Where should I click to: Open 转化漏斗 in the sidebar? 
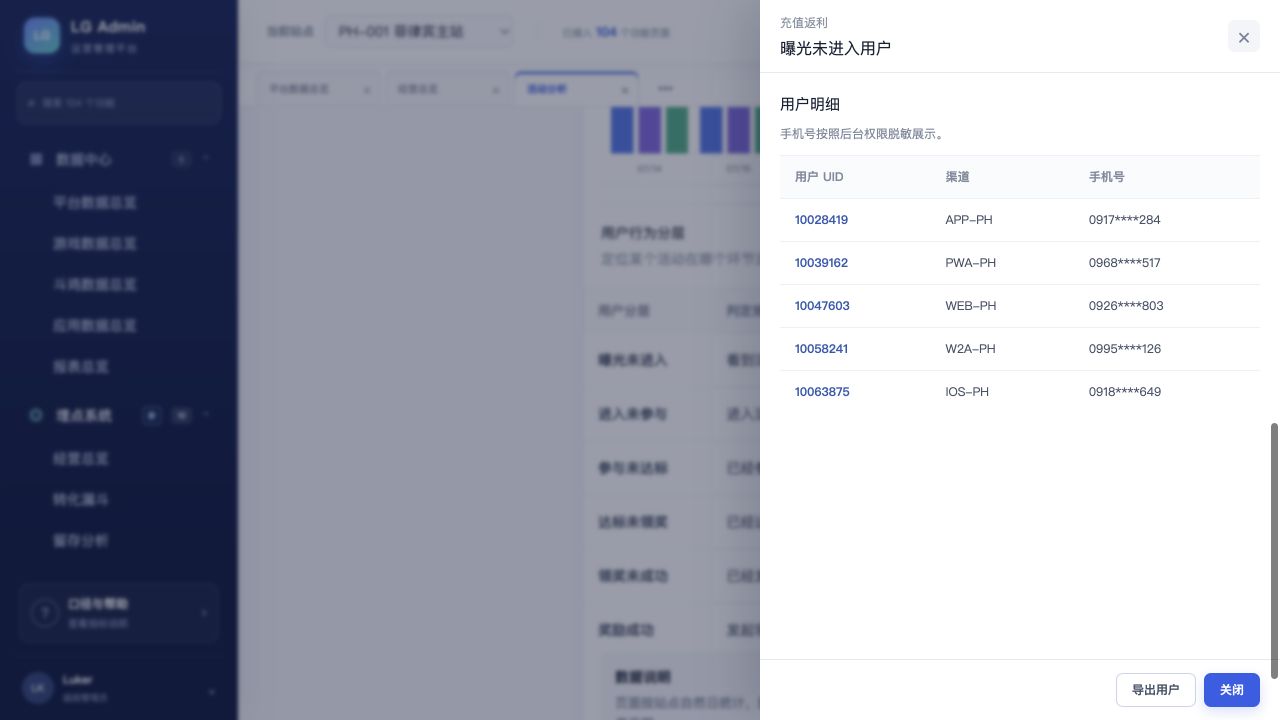[81, 499]
